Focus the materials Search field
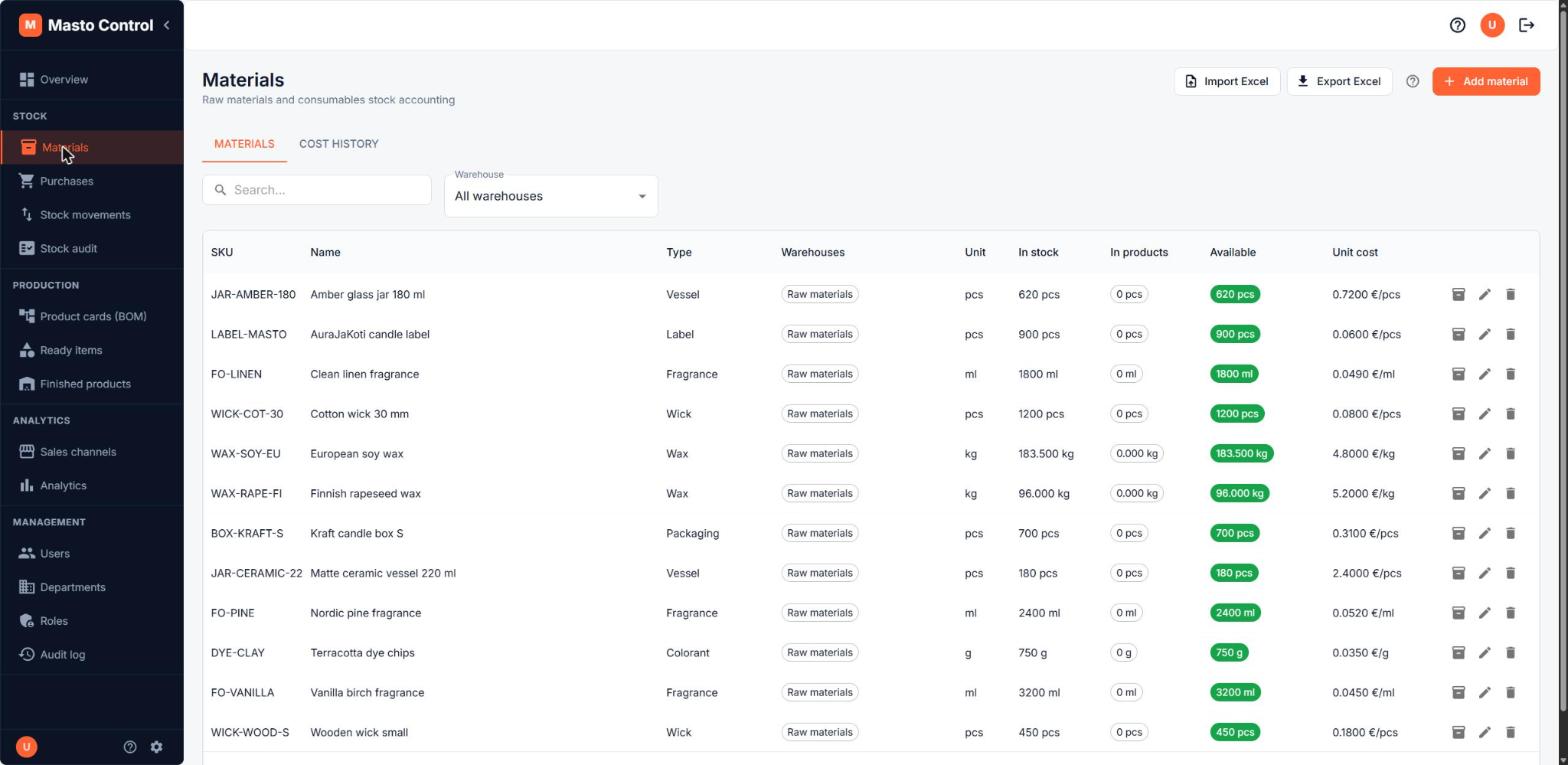The height and width of the screenshot is (765, 1568). (x=317, y=190)
